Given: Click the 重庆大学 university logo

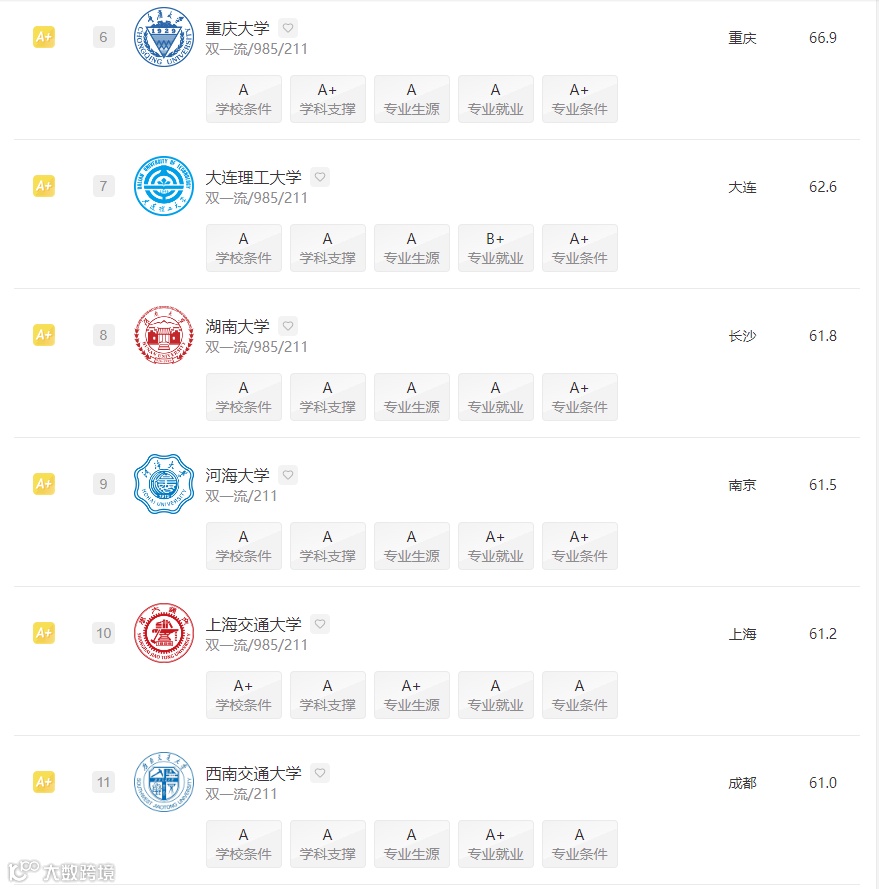Looking at the screenshot, I should click(164, 37).
